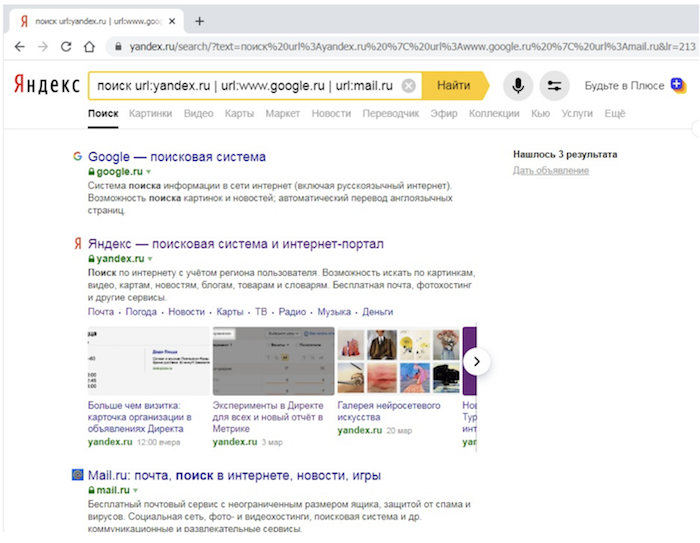The height and width of the screenshot is (543, 700).
Task: Open the Музыка sitelink
Action: (x=334, y=312)
